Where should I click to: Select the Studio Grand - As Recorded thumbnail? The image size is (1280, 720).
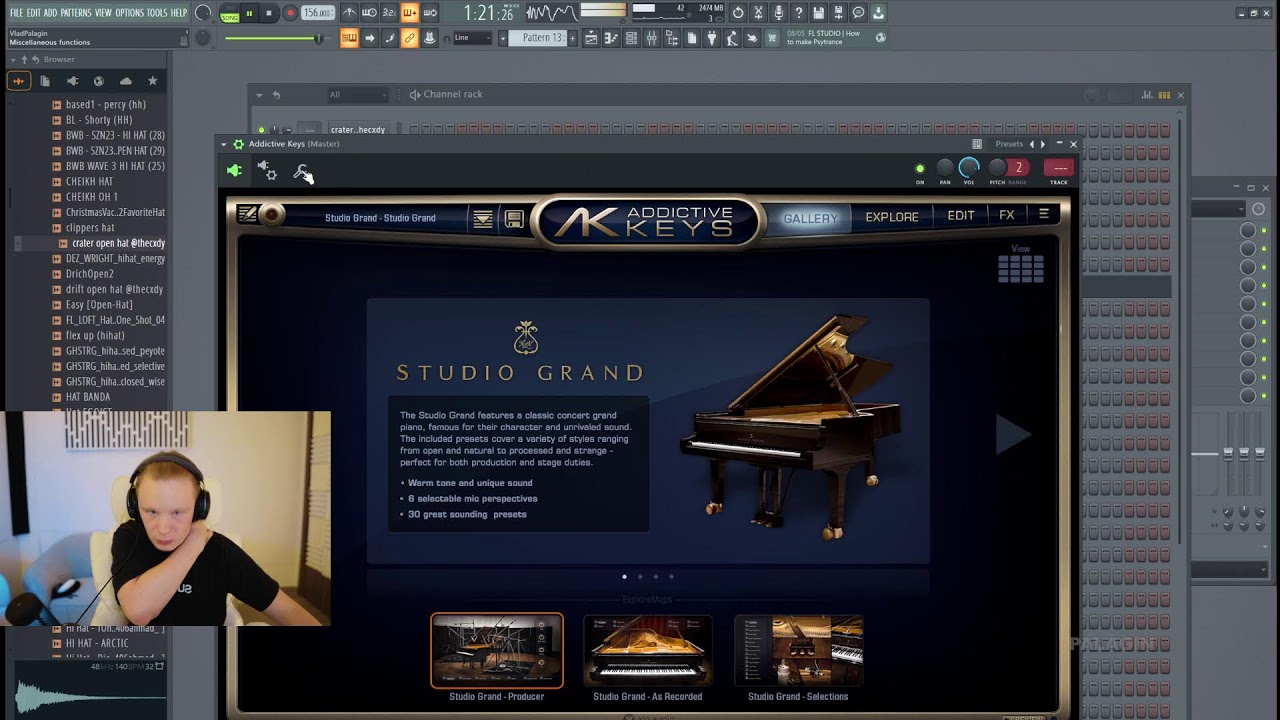(x=648, y=651)
